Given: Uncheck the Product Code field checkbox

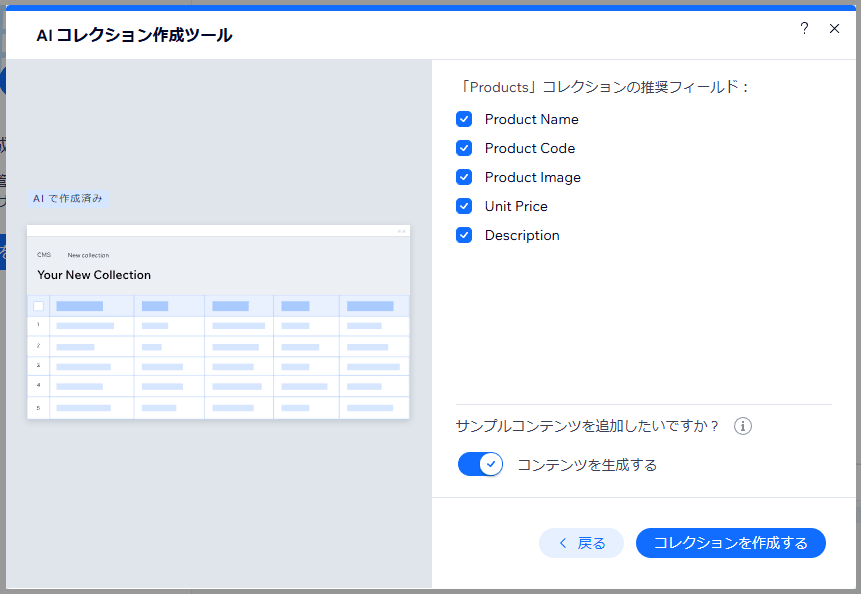Looking at the screenshot, I should click(x=464, y=148).
